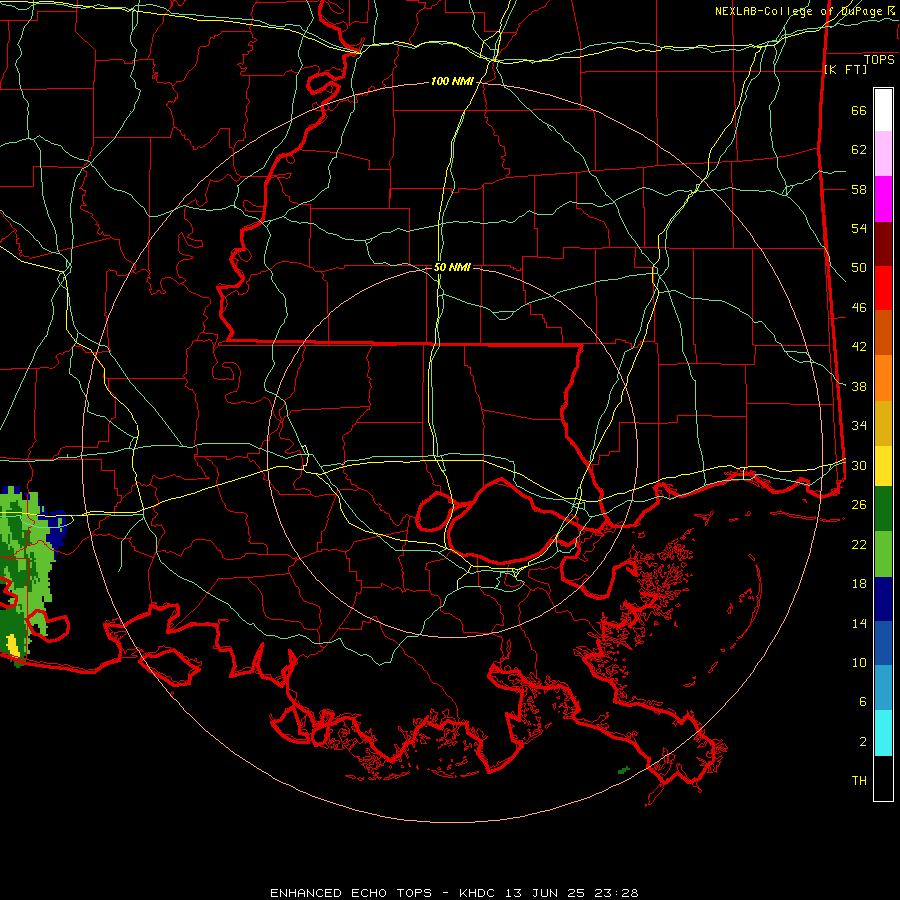Screen dimensions: 900x900
Task: Click the 38 legend value
Action: (859, 386)
